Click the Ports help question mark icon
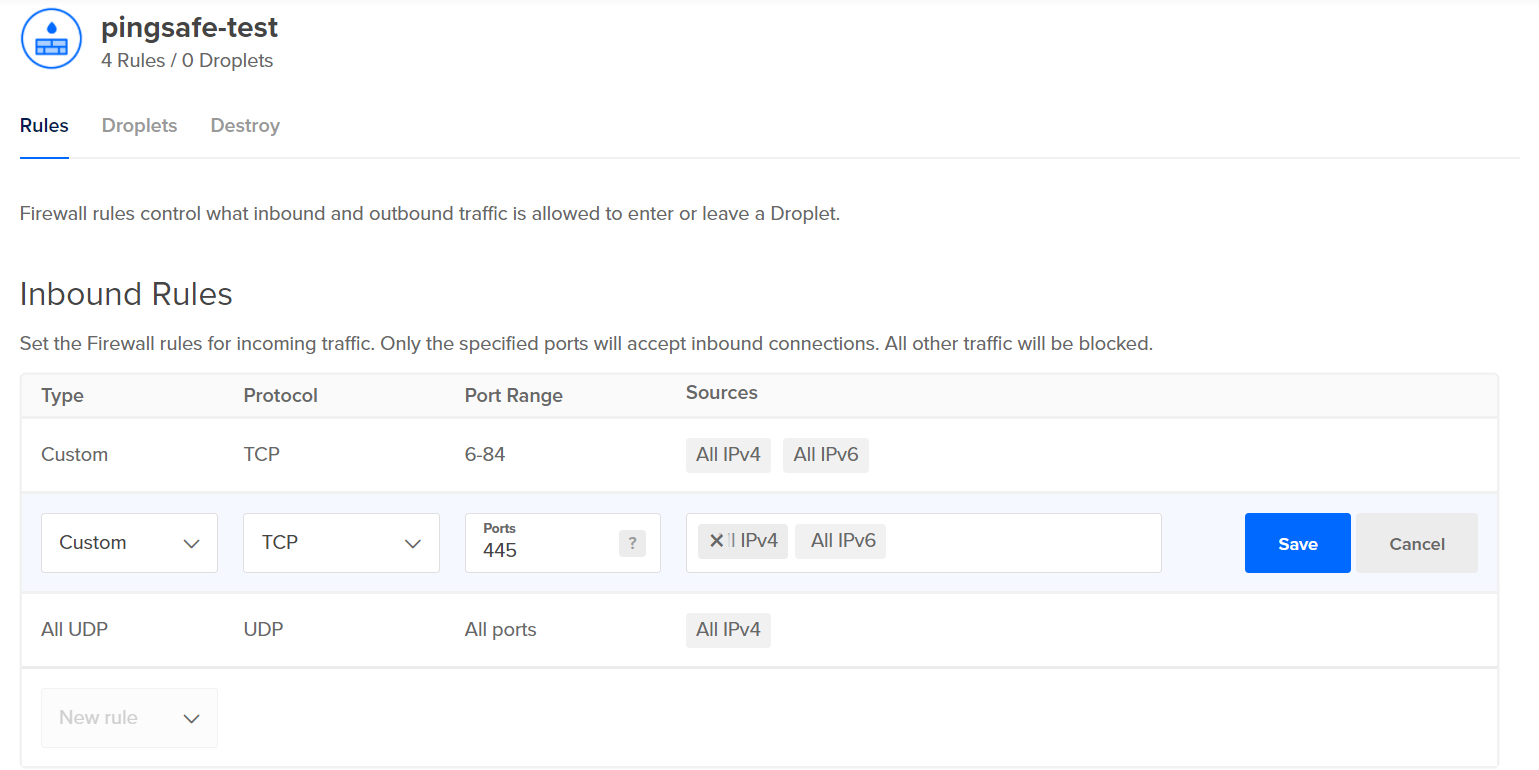1539x770 pixels. [632, 543]
